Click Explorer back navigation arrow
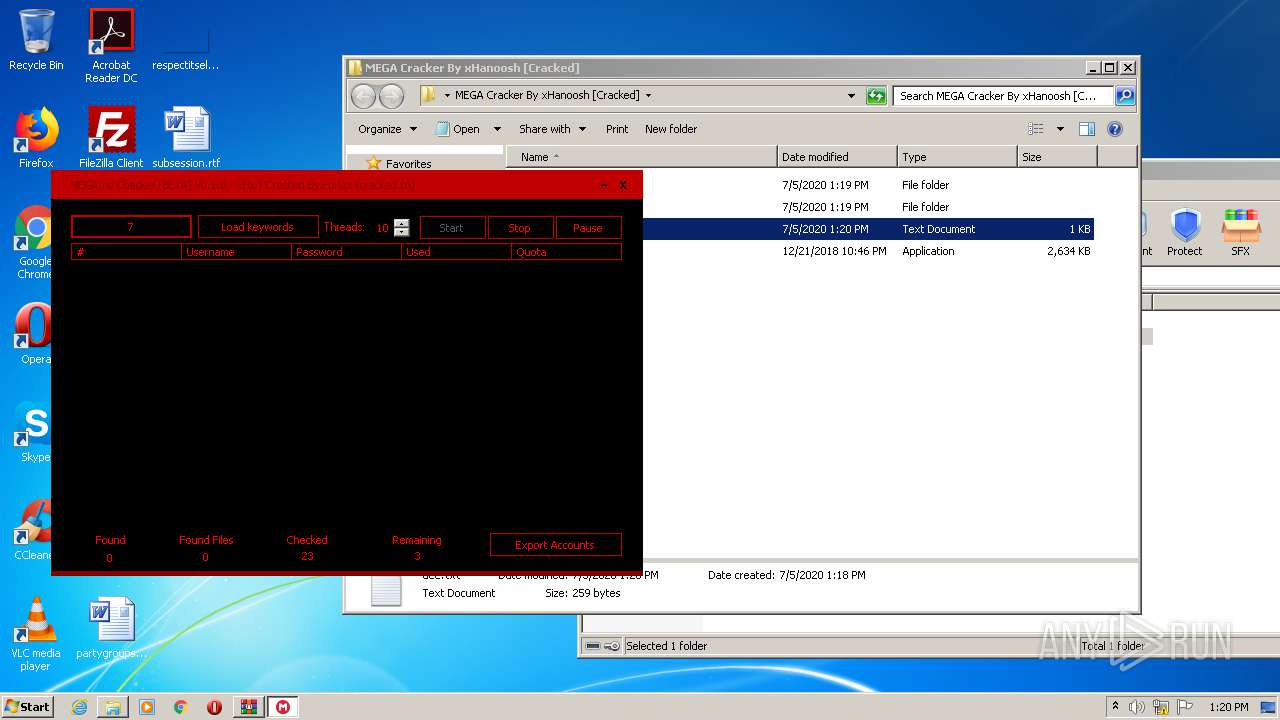The width and height of the screenshot is (1280, 720). (x=363, y=96)
